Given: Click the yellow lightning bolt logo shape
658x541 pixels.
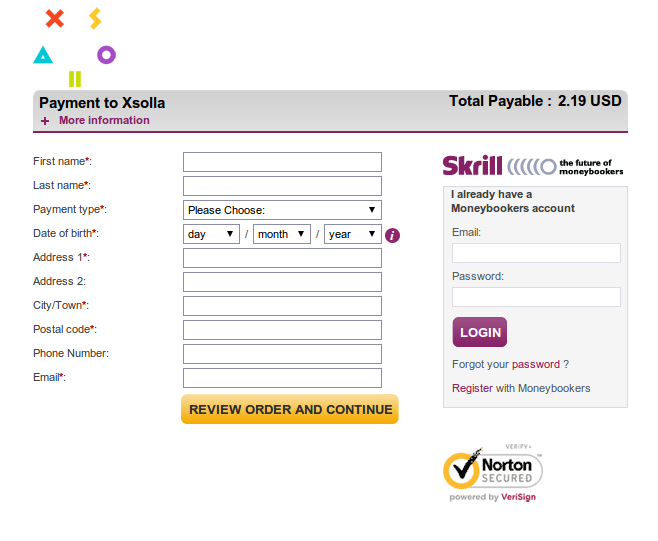Looking at the screenshot, I should point(95,18).
